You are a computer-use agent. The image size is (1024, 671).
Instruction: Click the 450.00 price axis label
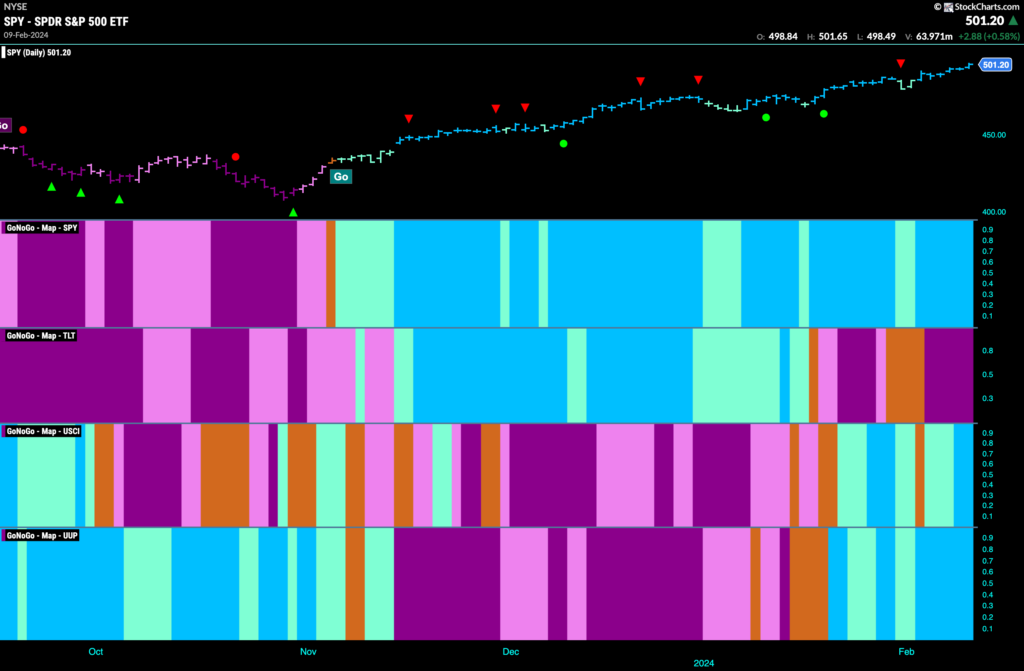994,135
